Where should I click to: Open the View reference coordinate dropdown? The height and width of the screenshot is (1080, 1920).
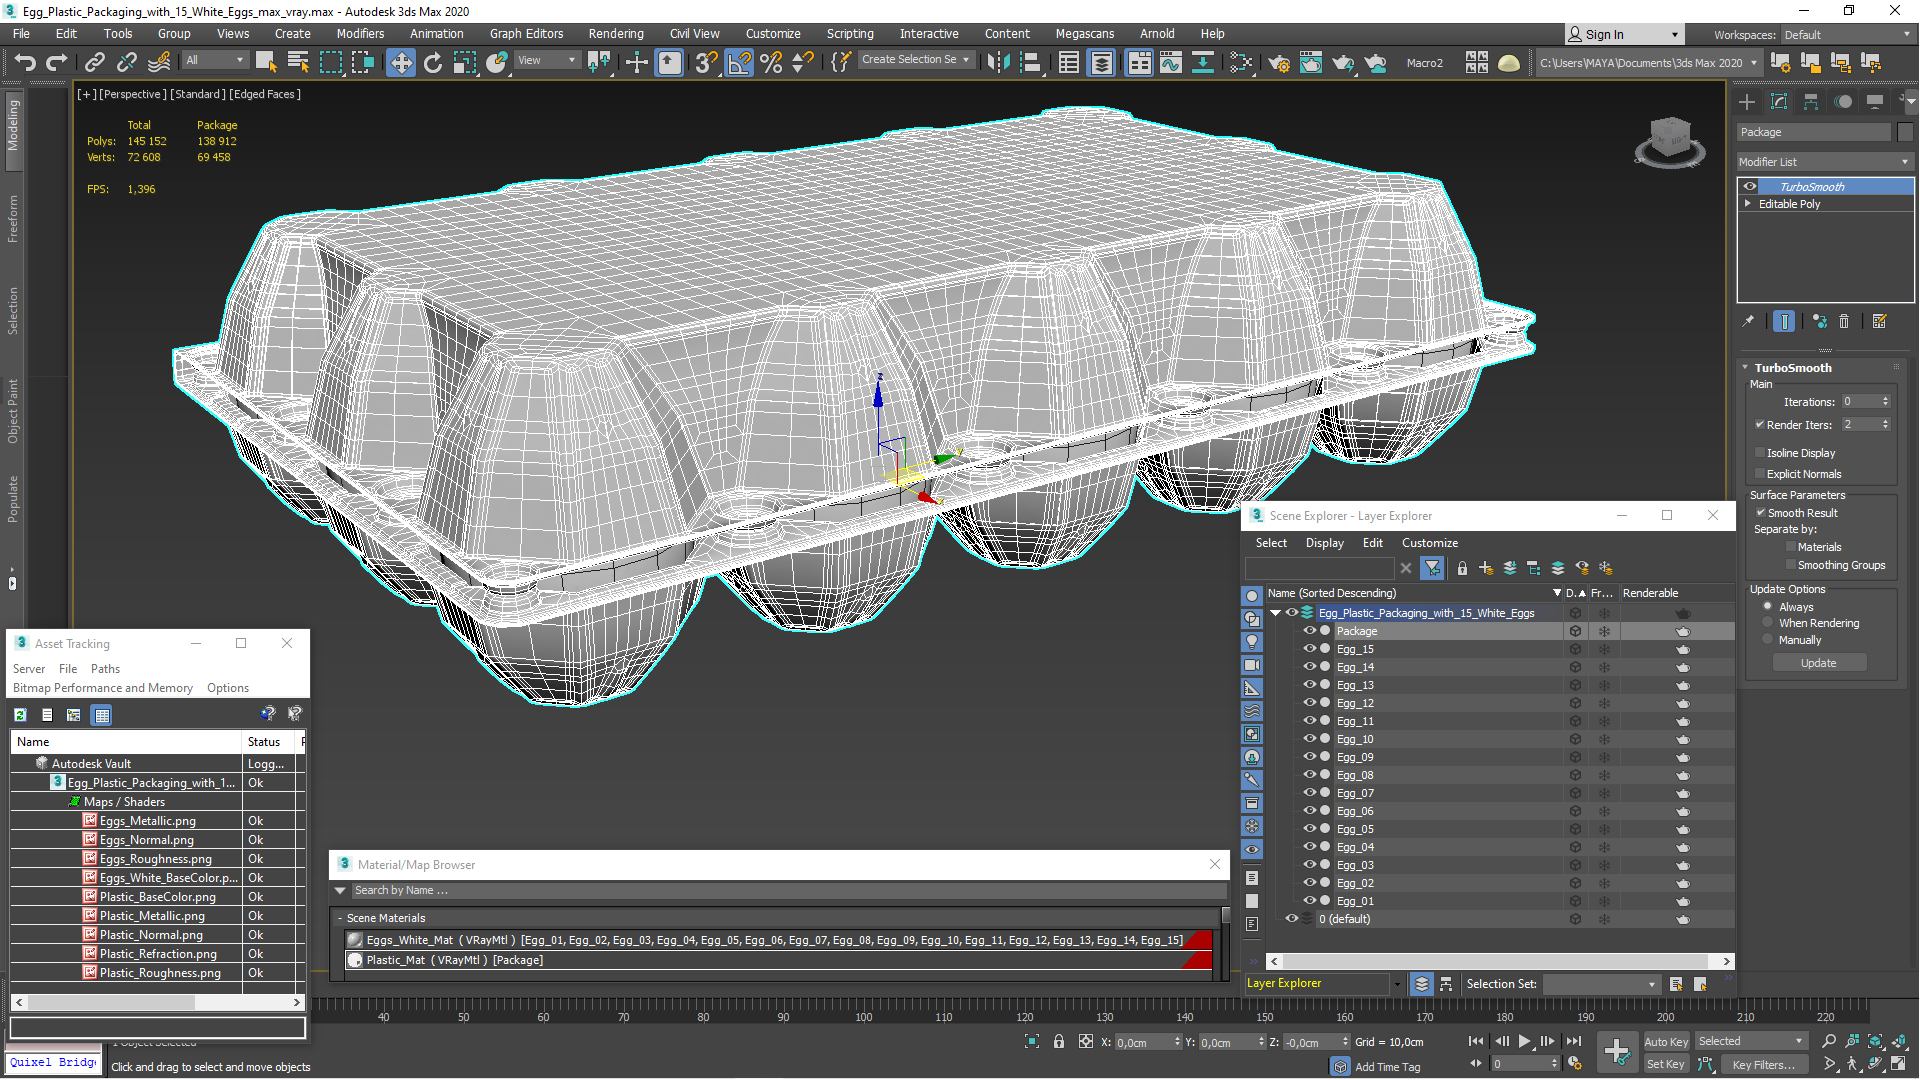point(546,60)
